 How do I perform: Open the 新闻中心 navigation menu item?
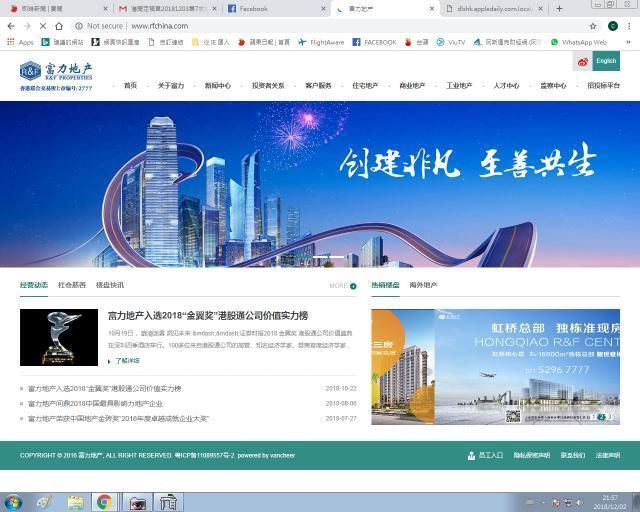(218, 86)
